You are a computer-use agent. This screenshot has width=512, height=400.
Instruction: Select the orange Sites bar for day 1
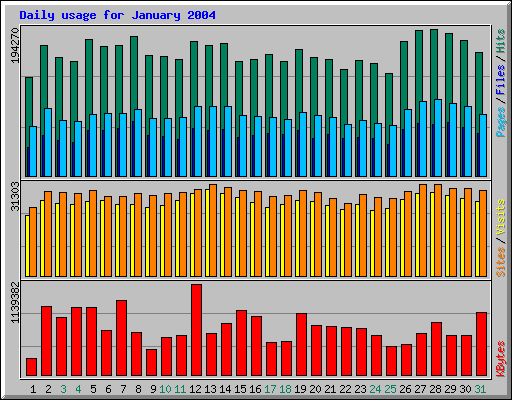tap(33, 242)
